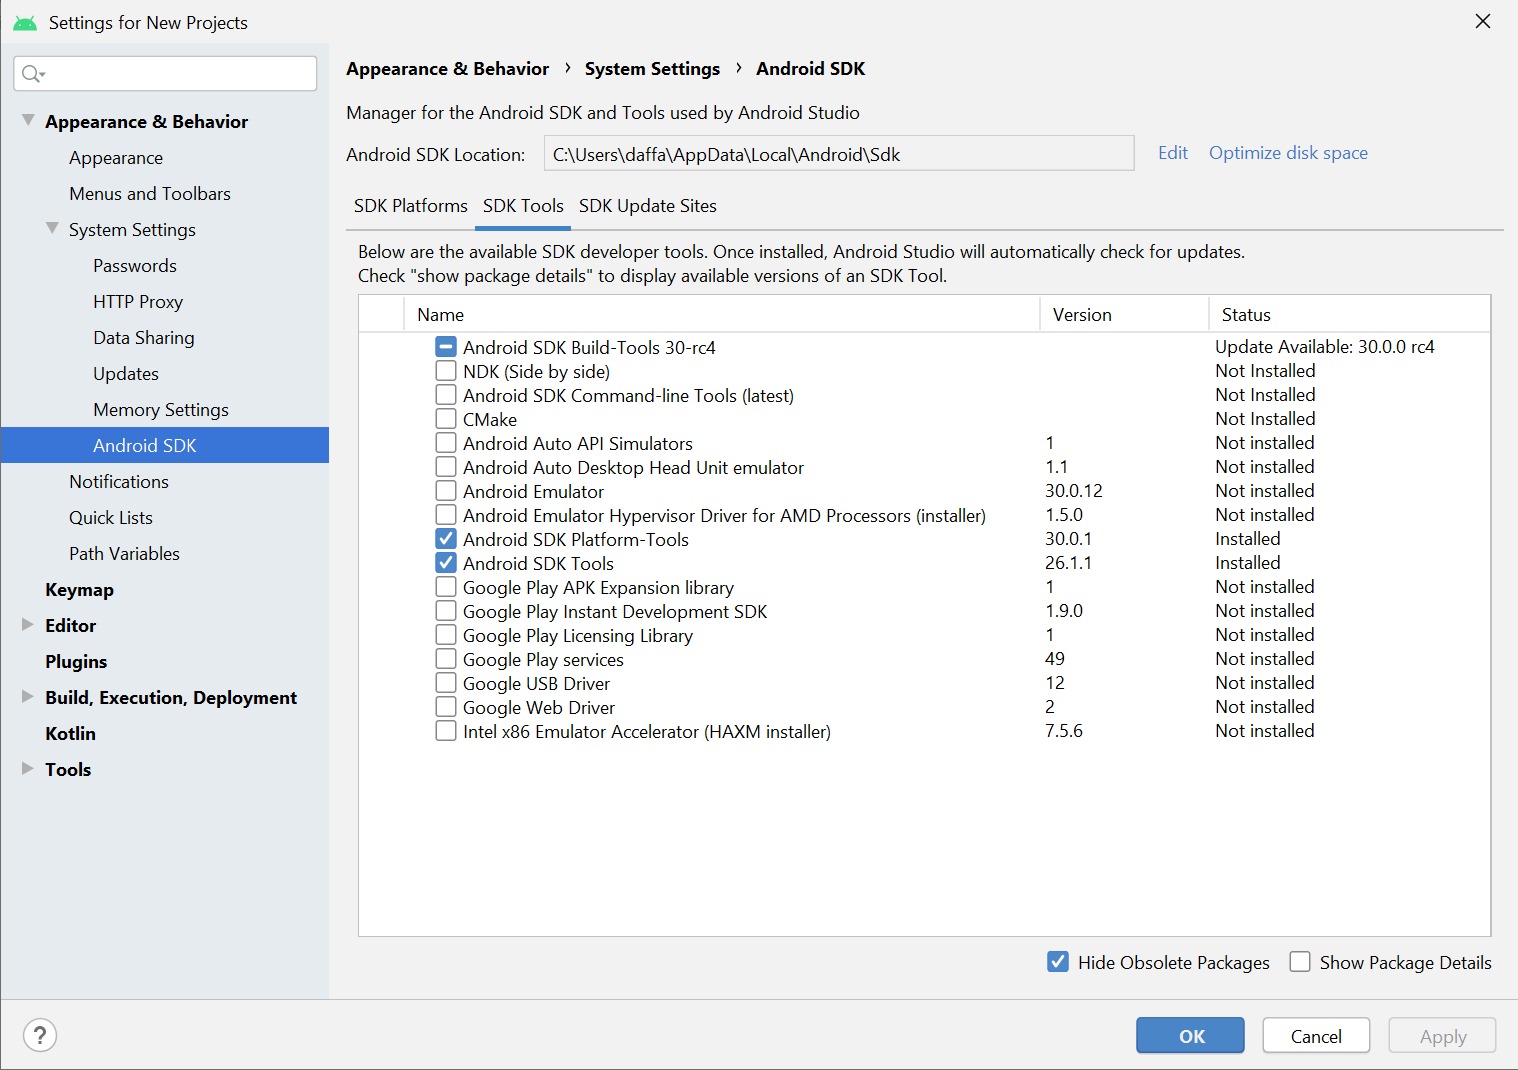
Task: Select Android Auto API Simulators checkbox
Action: click(446, 443)
